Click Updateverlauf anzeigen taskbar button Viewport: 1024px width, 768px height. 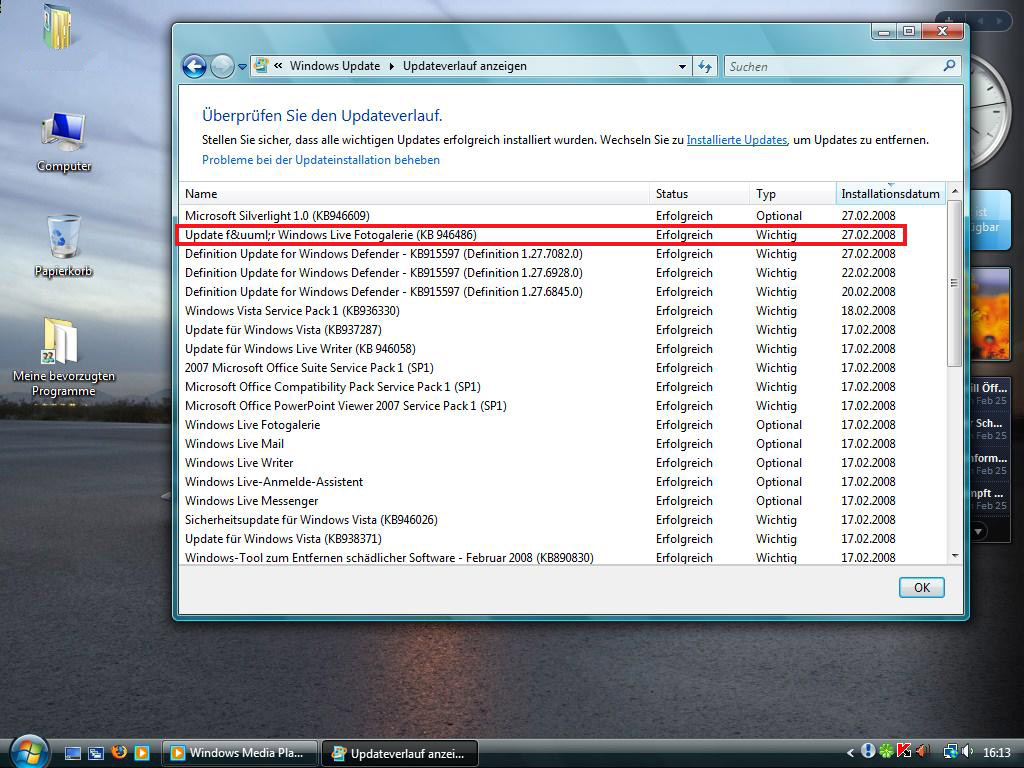(x=400, y=753)
